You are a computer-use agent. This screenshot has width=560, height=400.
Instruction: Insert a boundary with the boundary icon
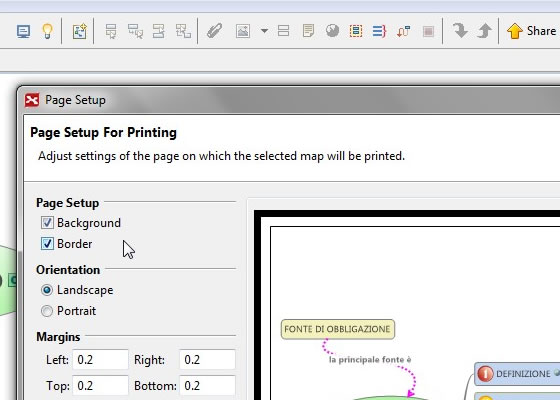[x=356, y=31]
